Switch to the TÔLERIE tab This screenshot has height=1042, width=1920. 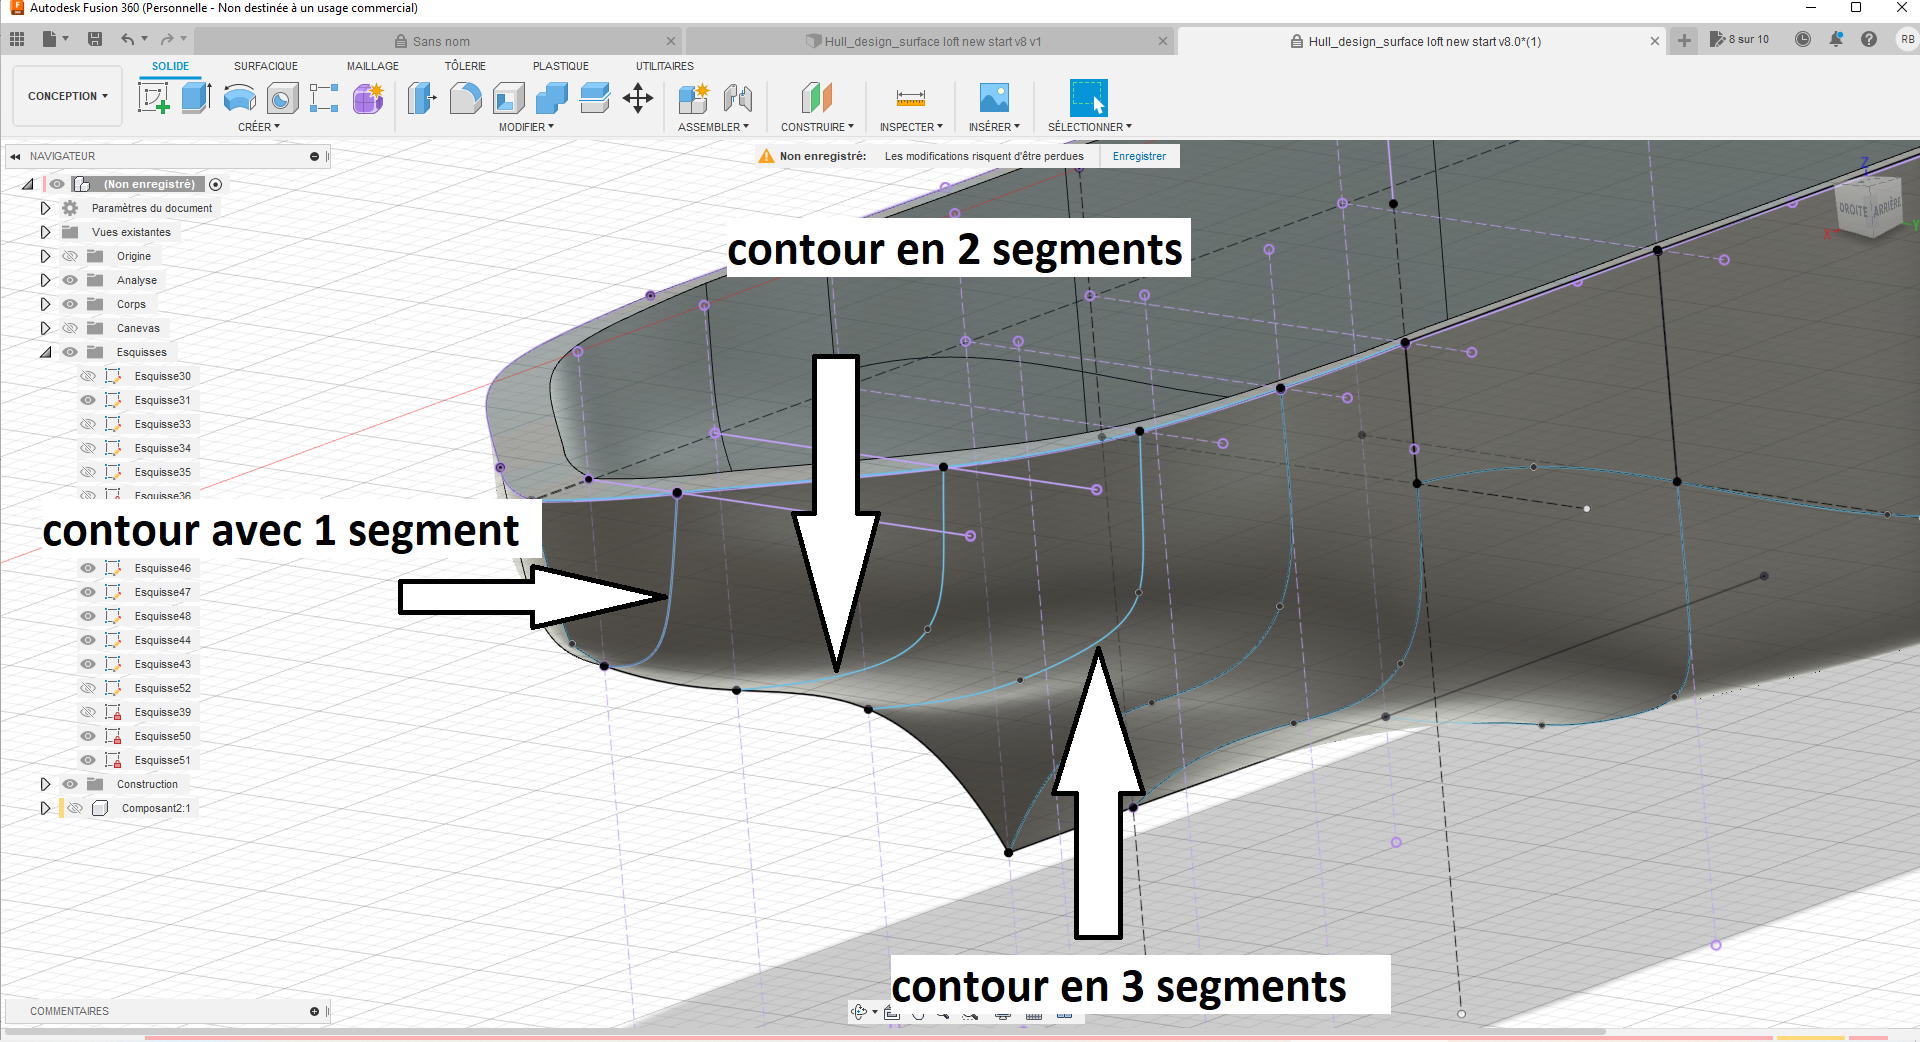pyautogui.click(x=465, y=66)
